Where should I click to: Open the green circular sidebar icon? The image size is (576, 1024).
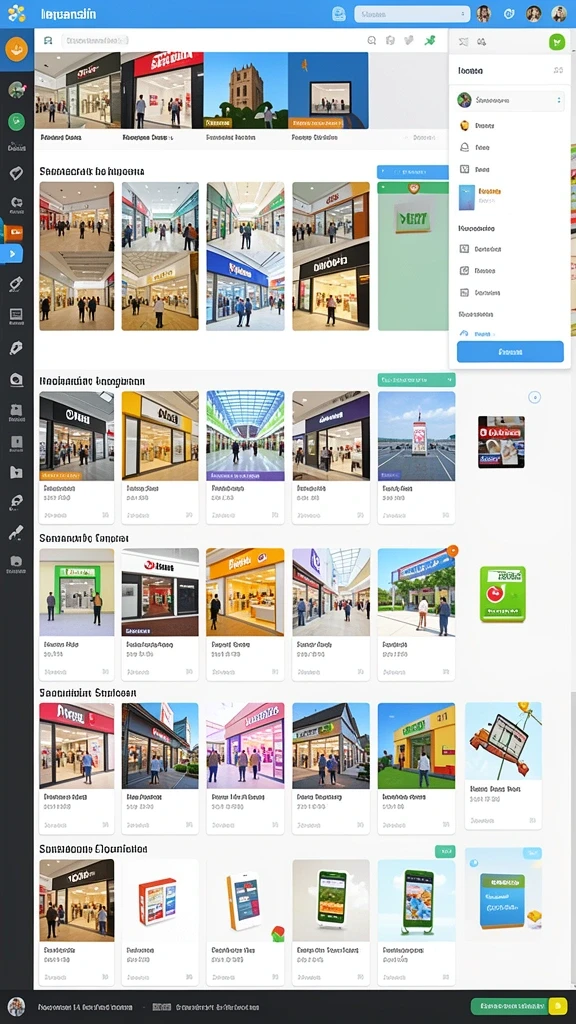point(16,121)
